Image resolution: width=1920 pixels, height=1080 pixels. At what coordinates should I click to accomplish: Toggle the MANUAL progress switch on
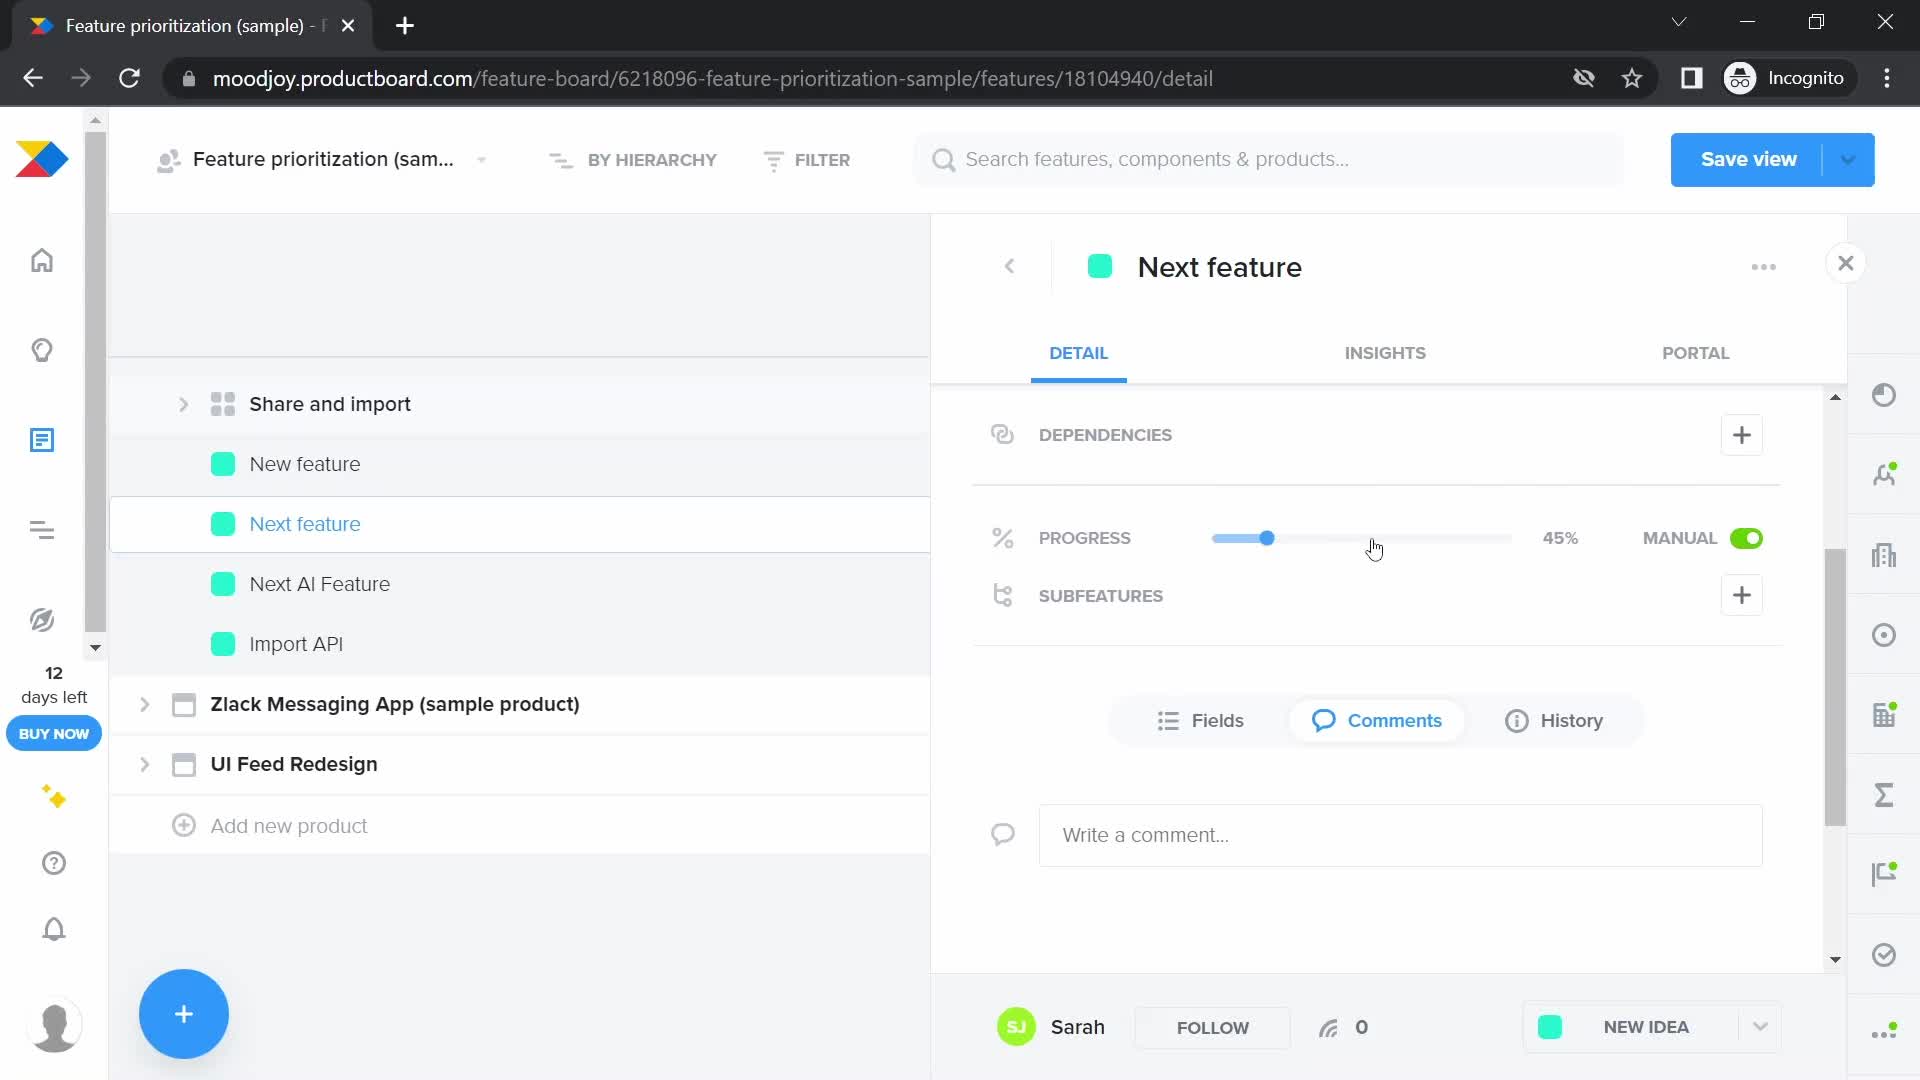[x=1747, y=537]
